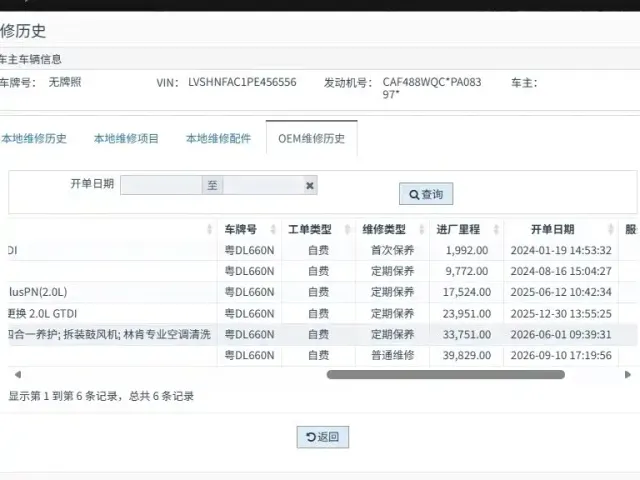The image size is (640, 480).
Task: Click the end date input field
Action: 263,185
